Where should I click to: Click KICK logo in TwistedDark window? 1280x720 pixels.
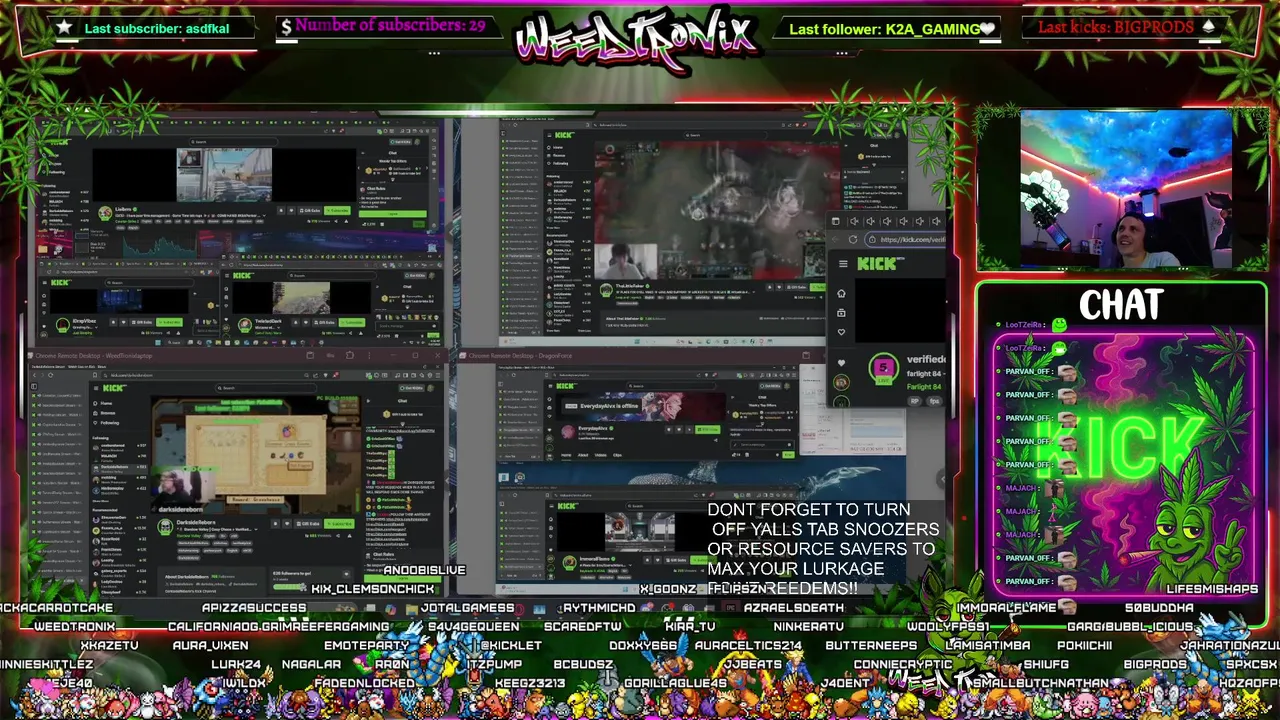(243, 276)
